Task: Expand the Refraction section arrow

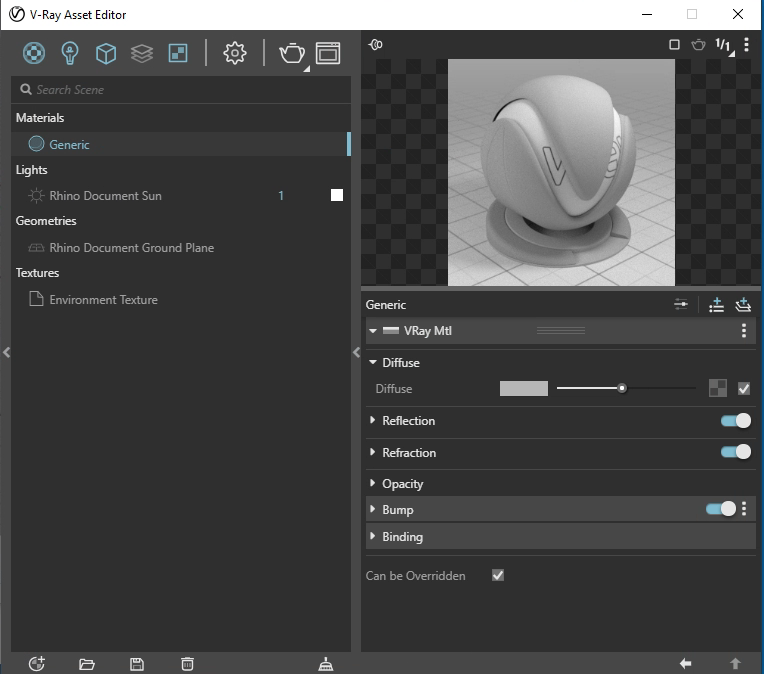Action: (372, 452)
